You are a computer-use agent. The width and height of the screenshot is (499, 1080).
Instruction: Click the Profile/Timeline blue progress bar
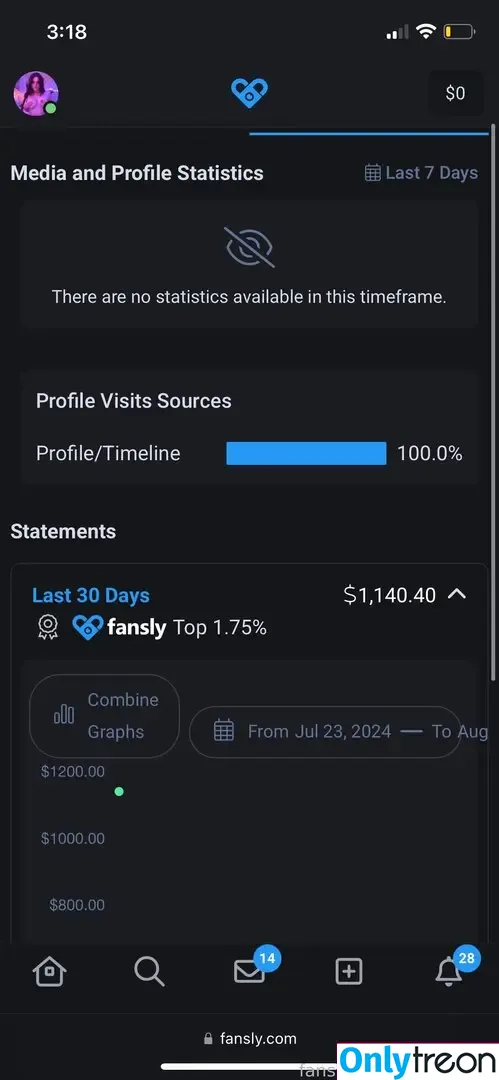click(x=306, y=453)
